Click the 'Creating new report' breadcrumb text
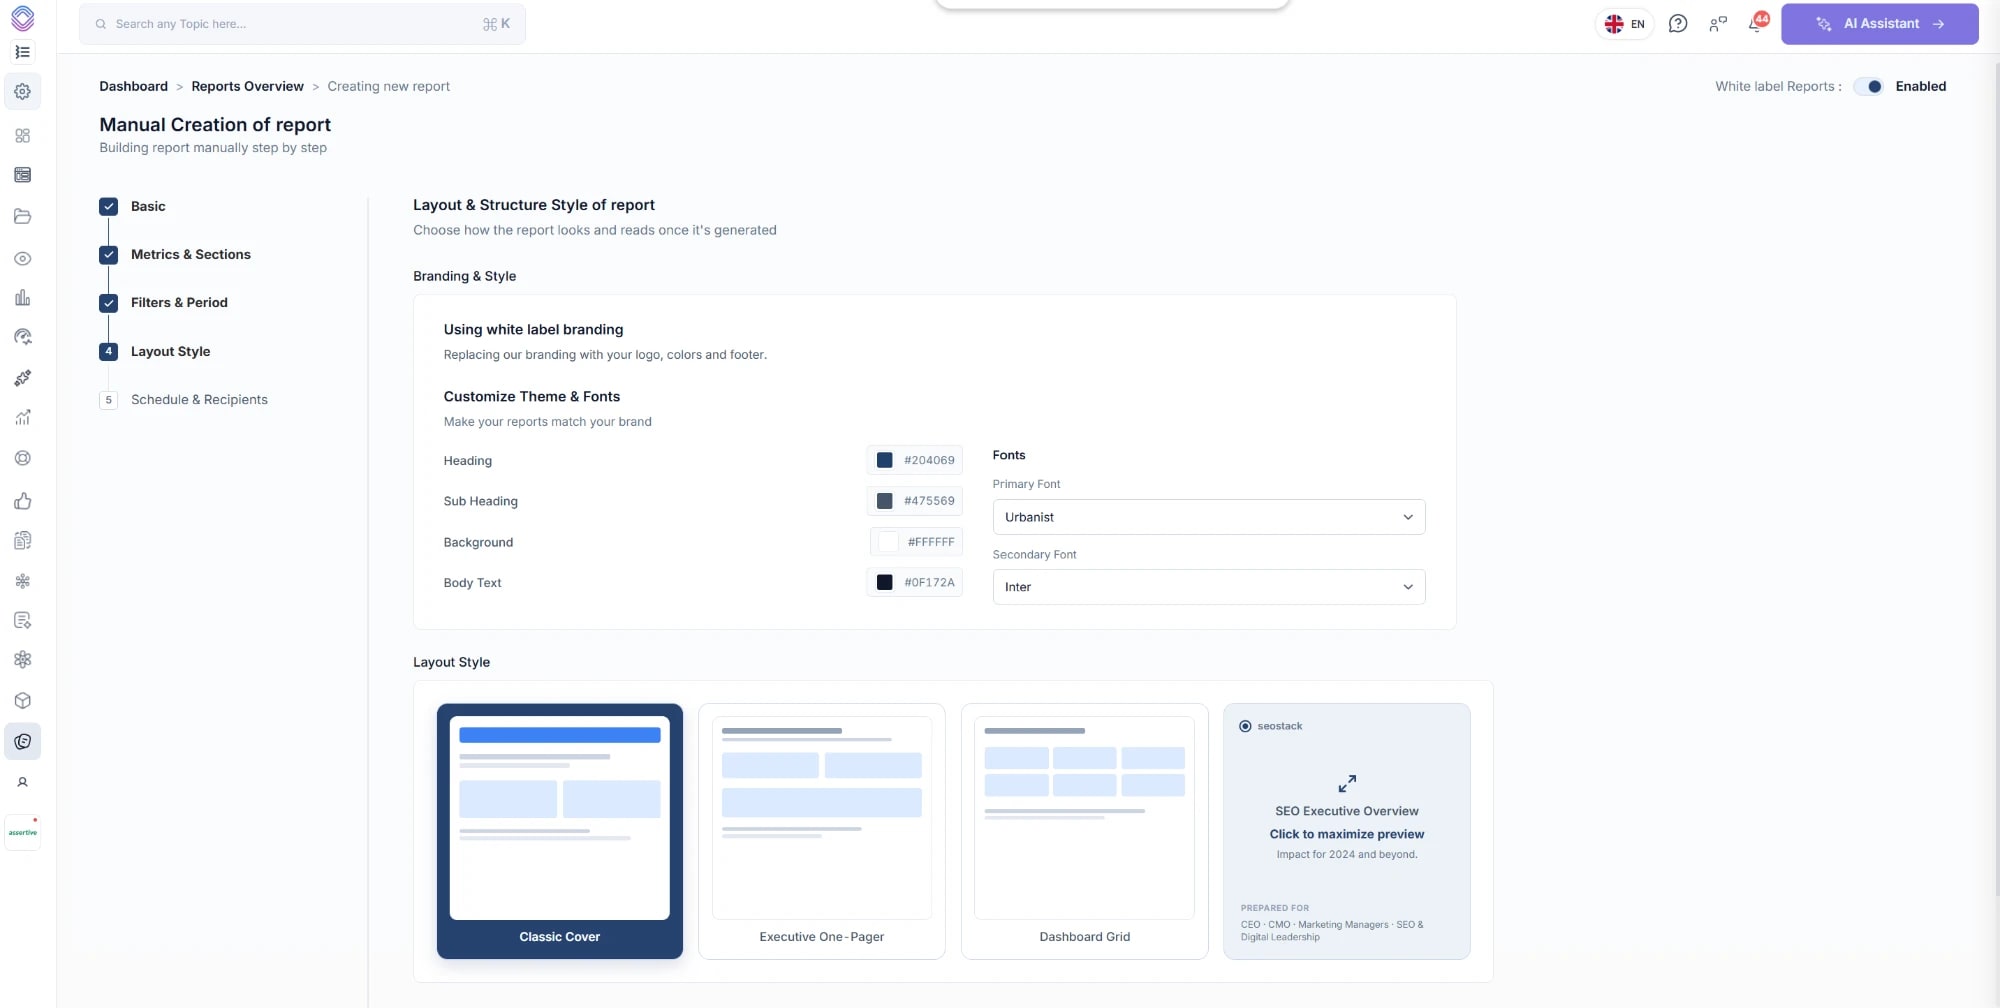Viewport: 2000px width, 1008px height. 388,86
